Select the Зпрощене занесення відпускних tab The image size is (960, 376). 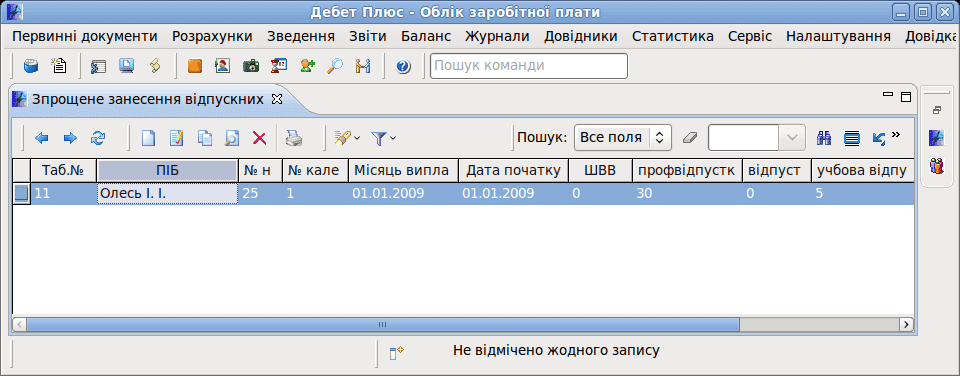tap(148, 99)
